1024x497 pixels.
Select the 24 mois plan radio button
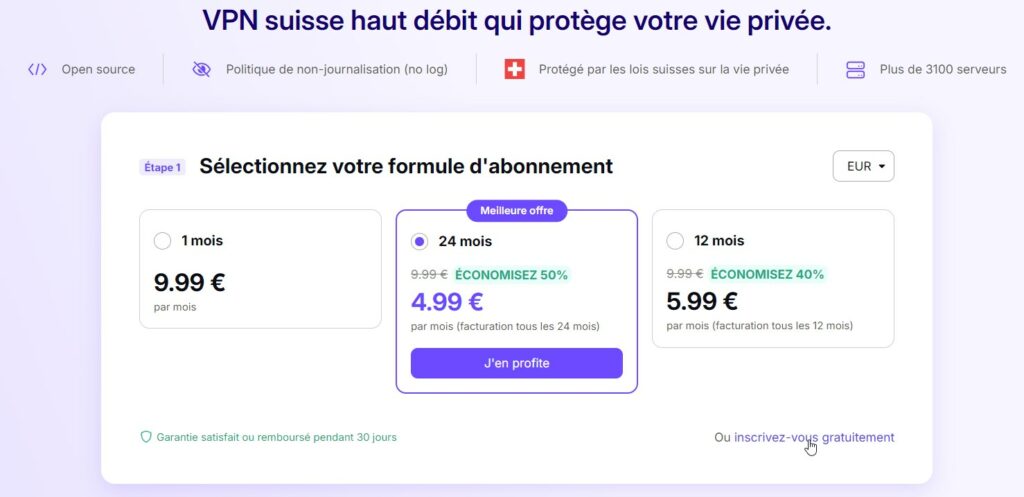point(420,241)
